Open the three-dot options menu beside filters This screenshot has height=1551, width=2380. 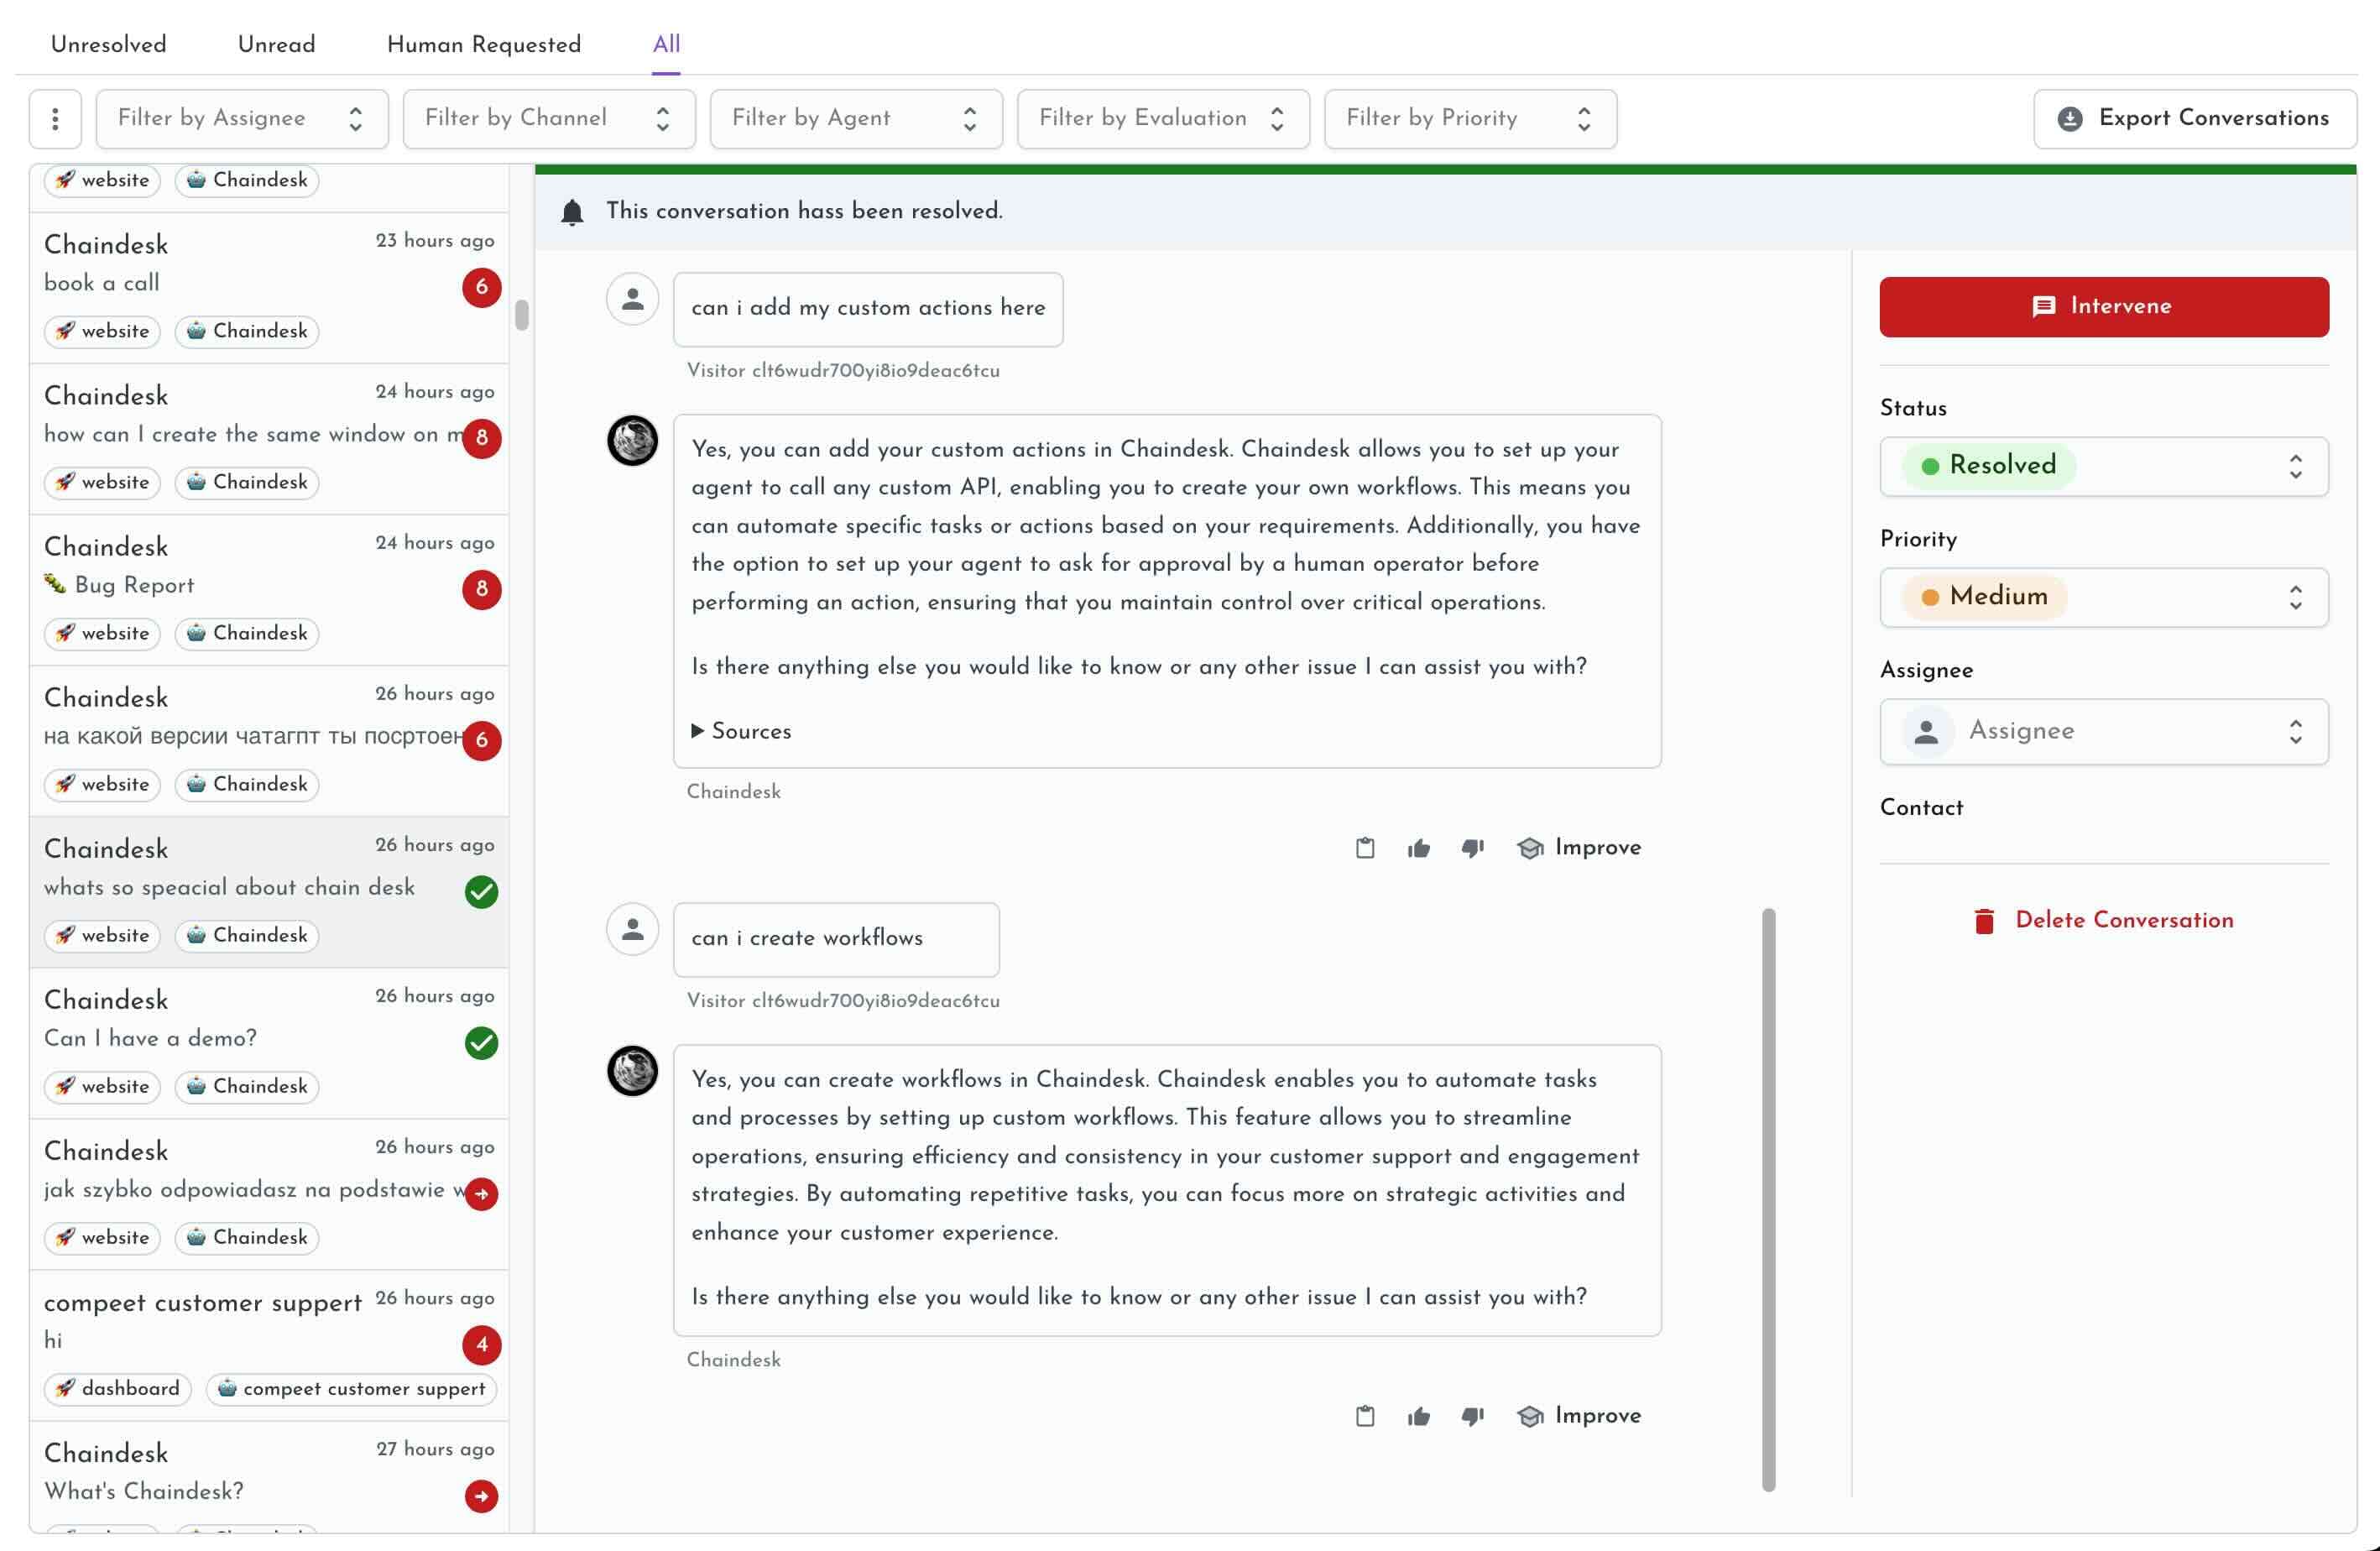coord(55,118)
